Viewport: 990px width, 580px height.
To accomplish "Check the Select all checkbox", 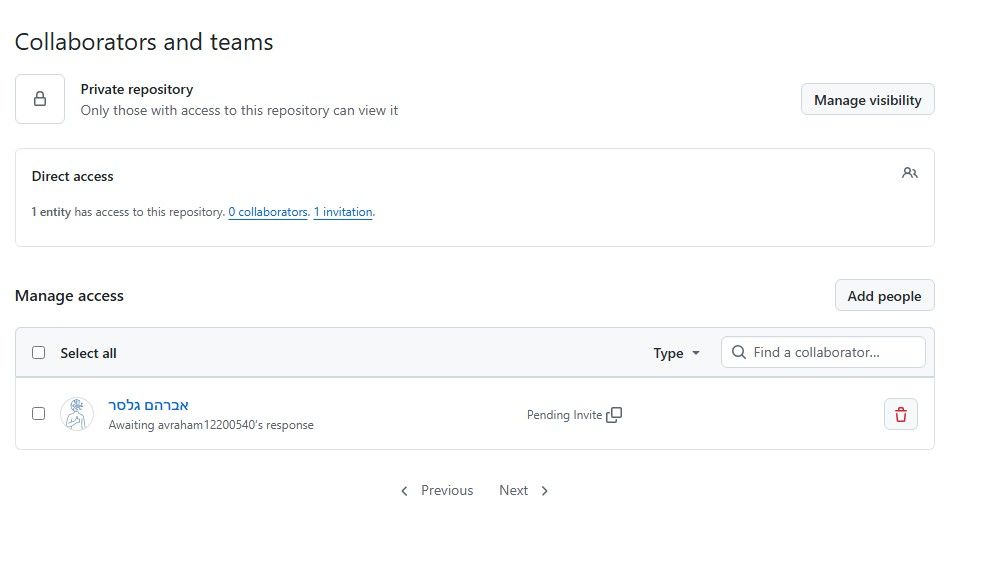I will tap(39, 353).
